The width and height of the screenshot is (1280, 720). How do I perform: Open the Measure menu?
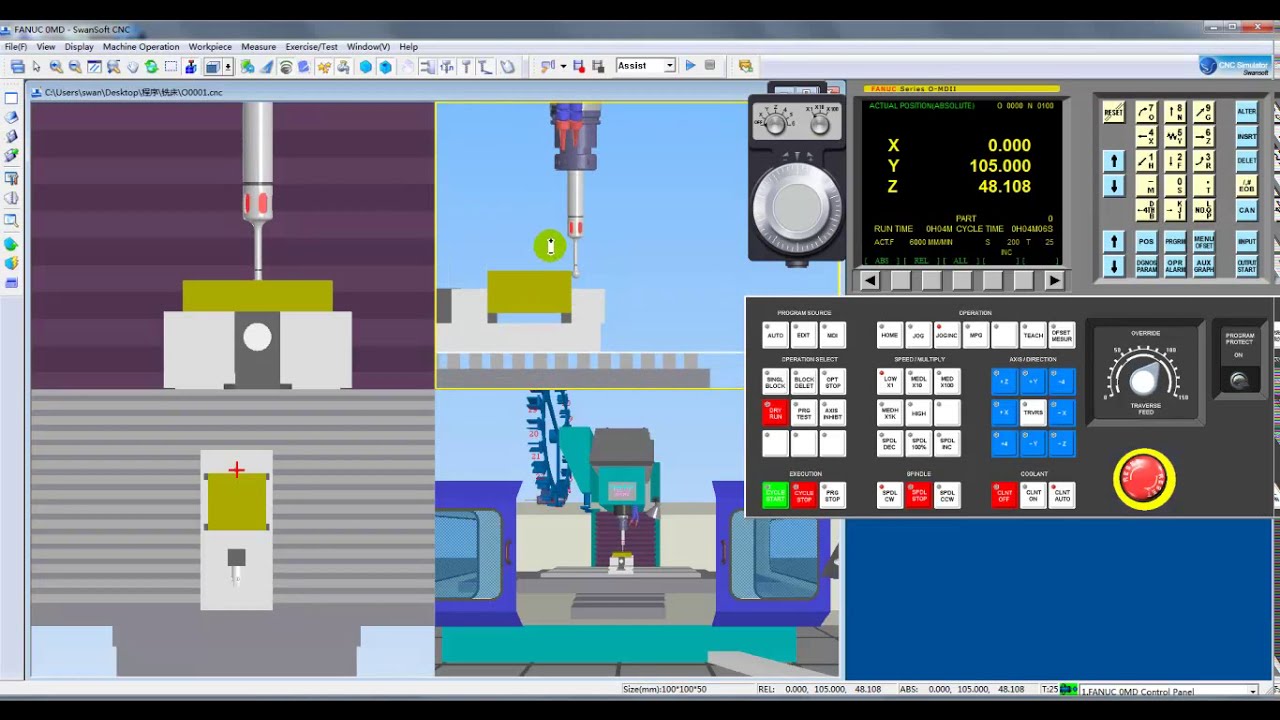(258, 47)
